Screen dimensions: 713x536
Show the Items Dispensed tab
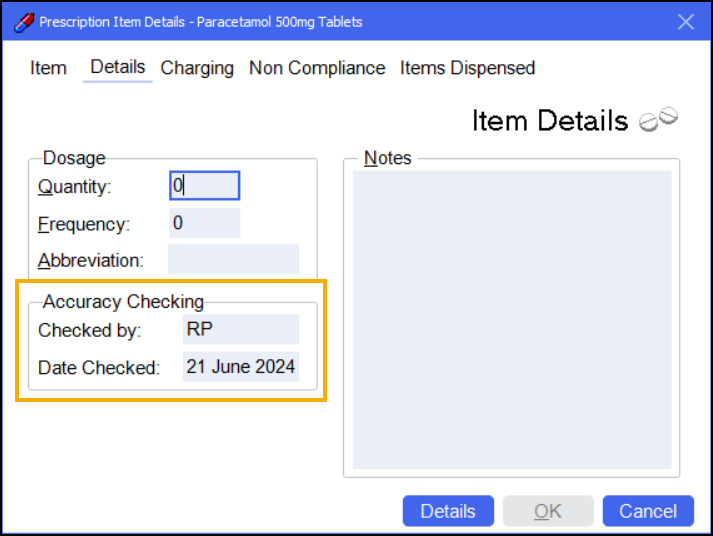467,68
